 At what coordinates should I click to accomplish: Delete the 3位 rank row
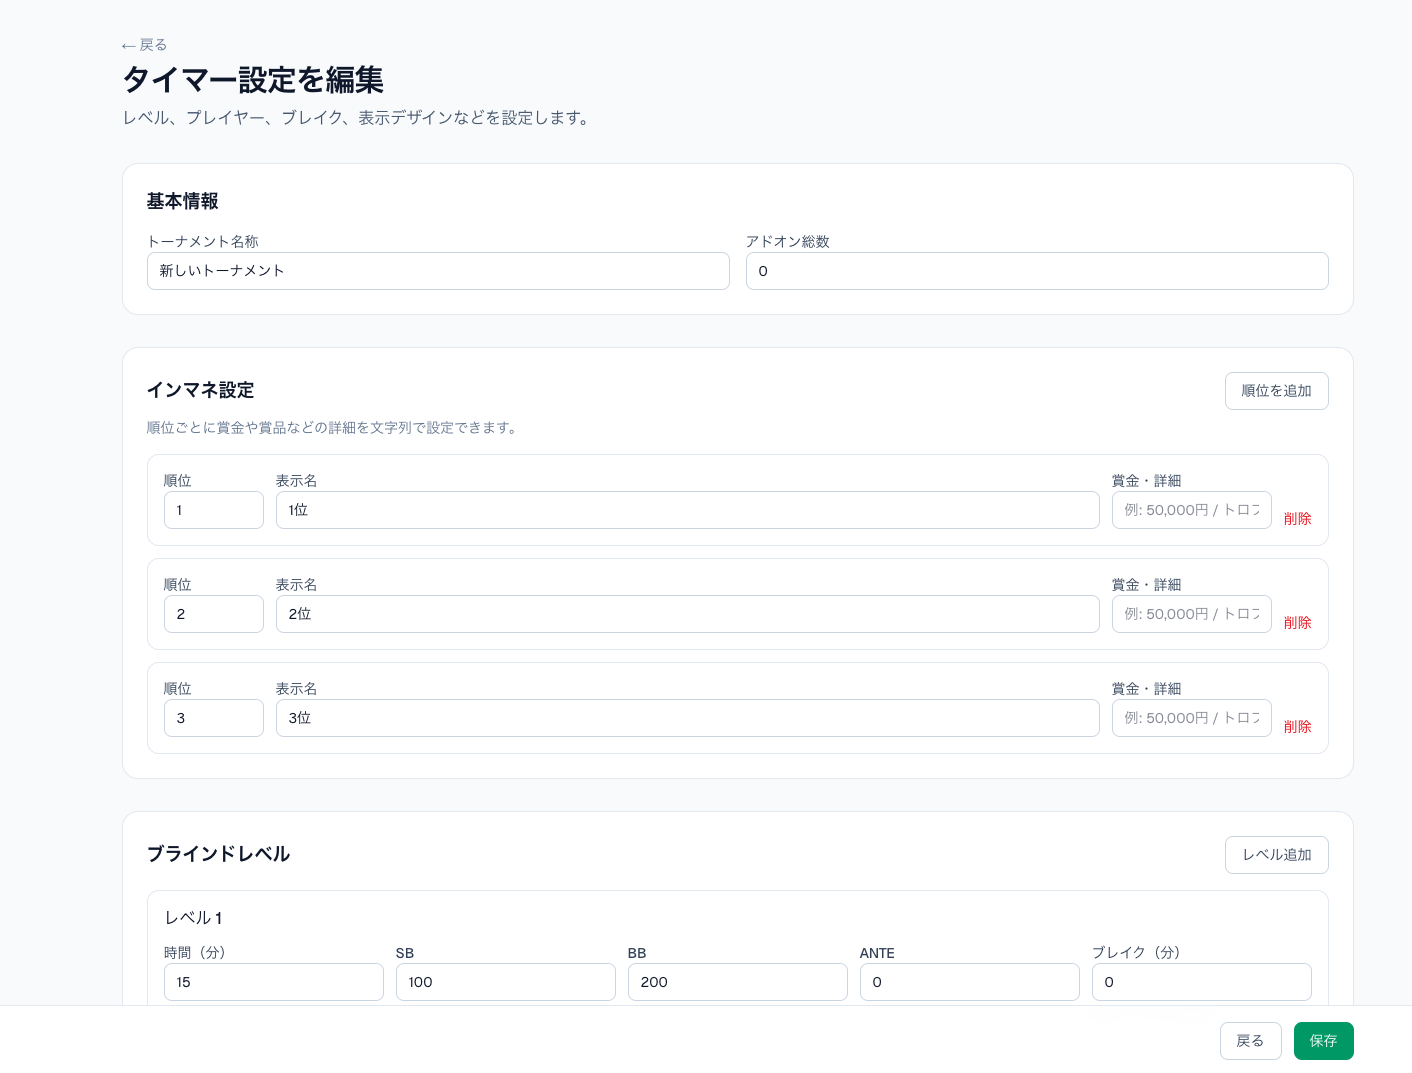(x=1297, y=727)
